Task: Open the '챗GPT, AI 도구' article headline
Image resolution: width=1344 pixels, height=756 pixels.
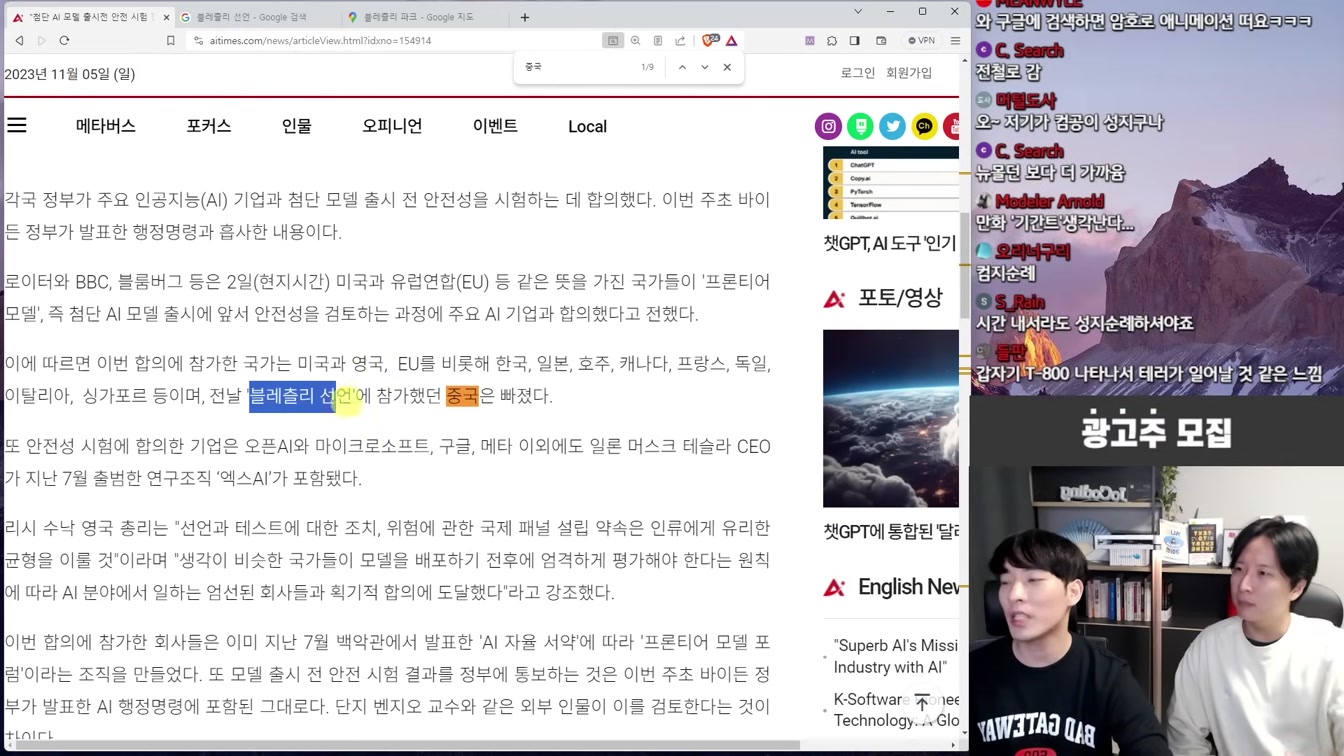Action: click(890, 243)
